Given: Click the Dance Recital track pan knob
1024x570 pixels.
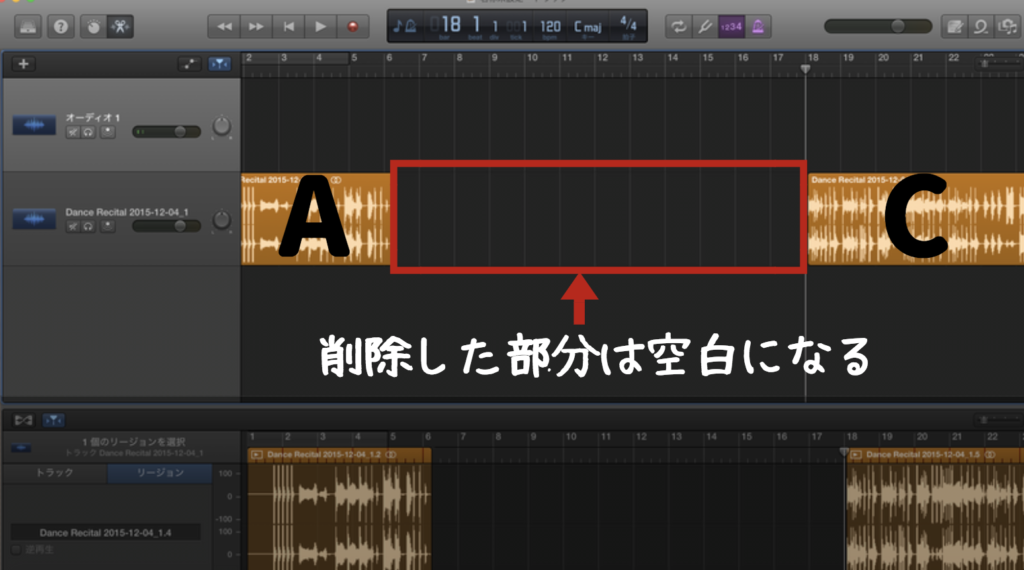Looking at the screenshot, I should pyautogui.click(x=221, y=220).
